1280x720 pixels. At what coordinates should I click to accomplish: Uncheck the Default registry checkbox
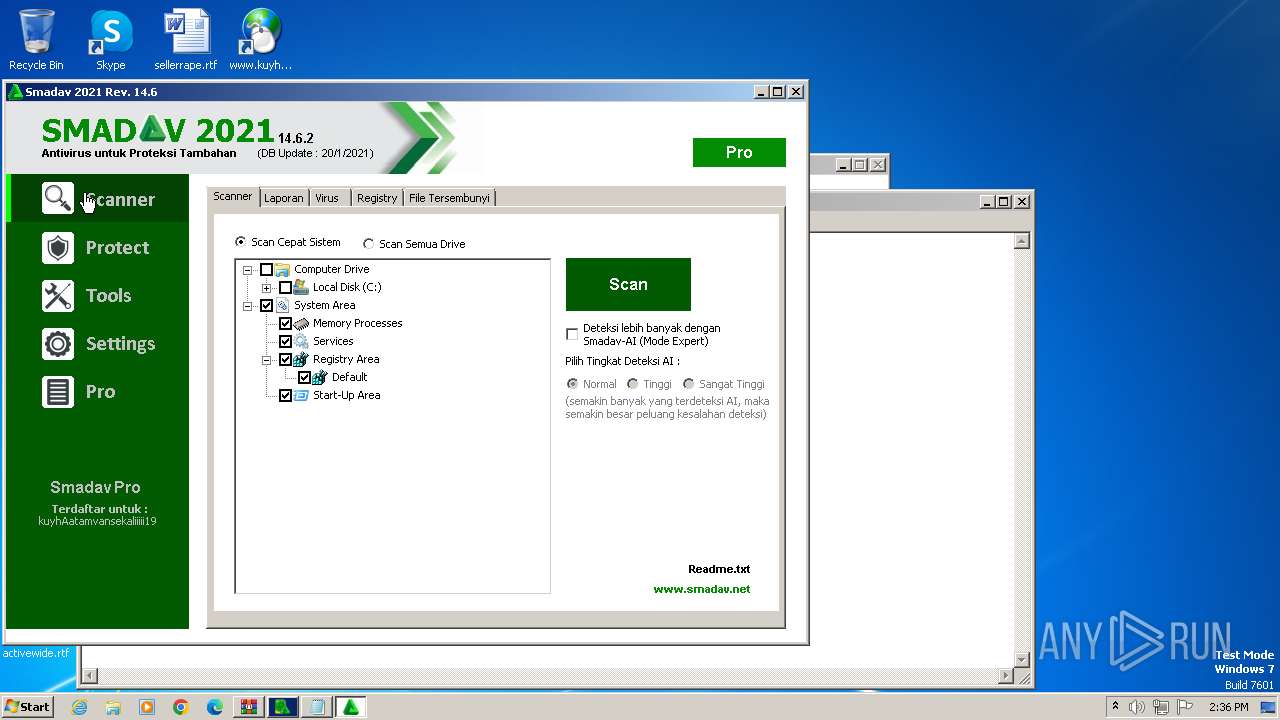304,377
